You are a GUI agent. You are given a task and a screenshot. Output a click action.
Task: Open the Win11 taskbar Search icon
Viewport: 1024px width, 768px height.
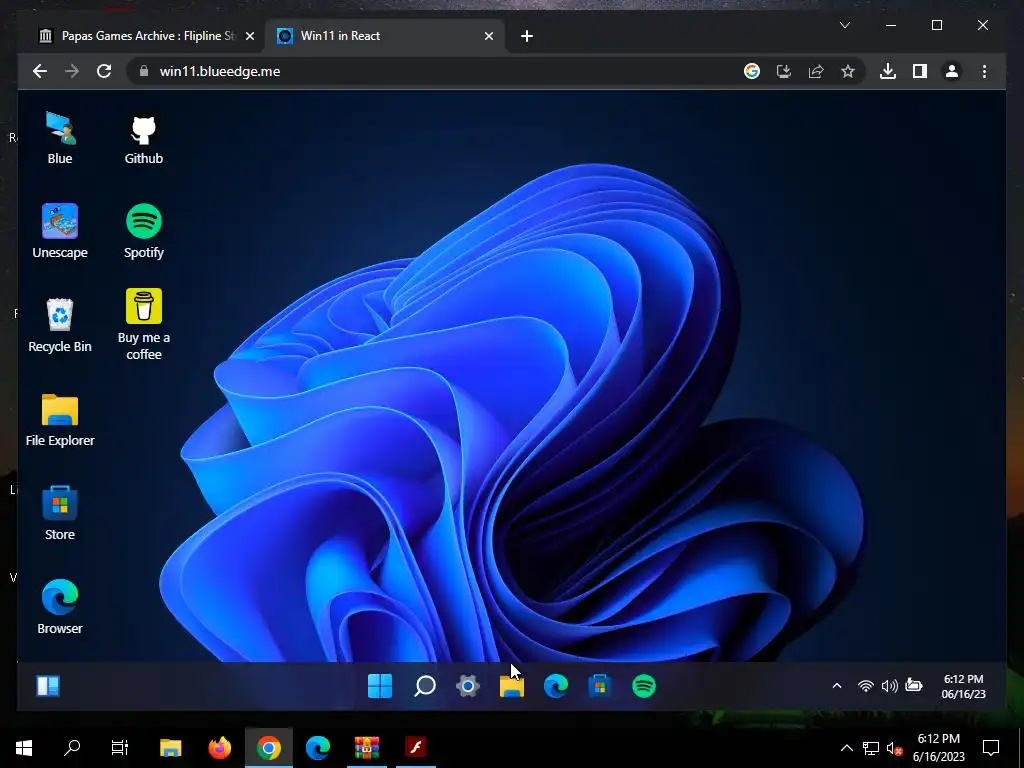coord(424,686)
